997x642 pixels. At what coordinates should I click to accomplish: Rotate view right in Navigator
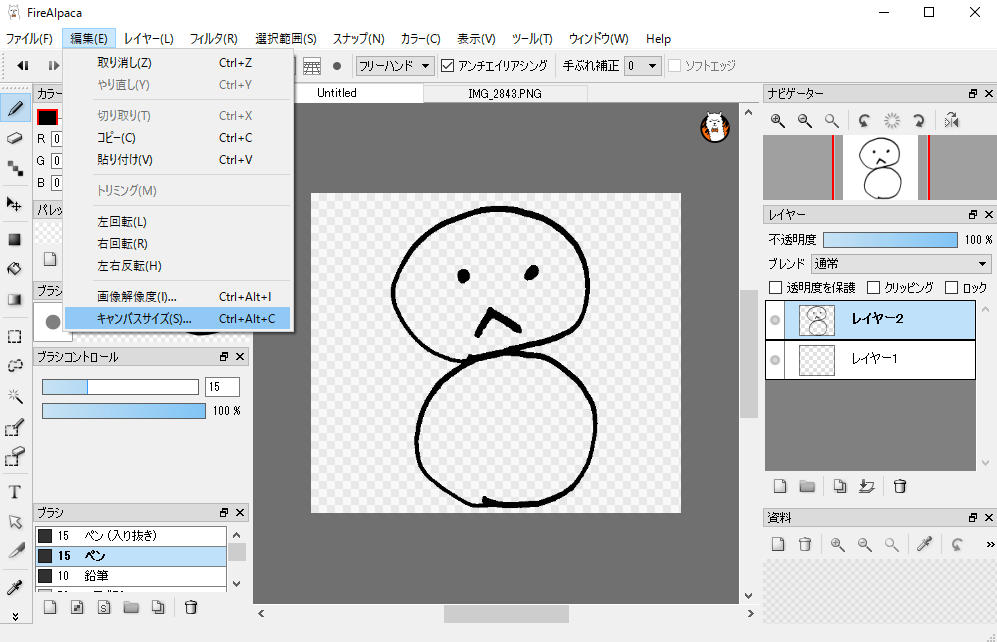coord(919,120)
